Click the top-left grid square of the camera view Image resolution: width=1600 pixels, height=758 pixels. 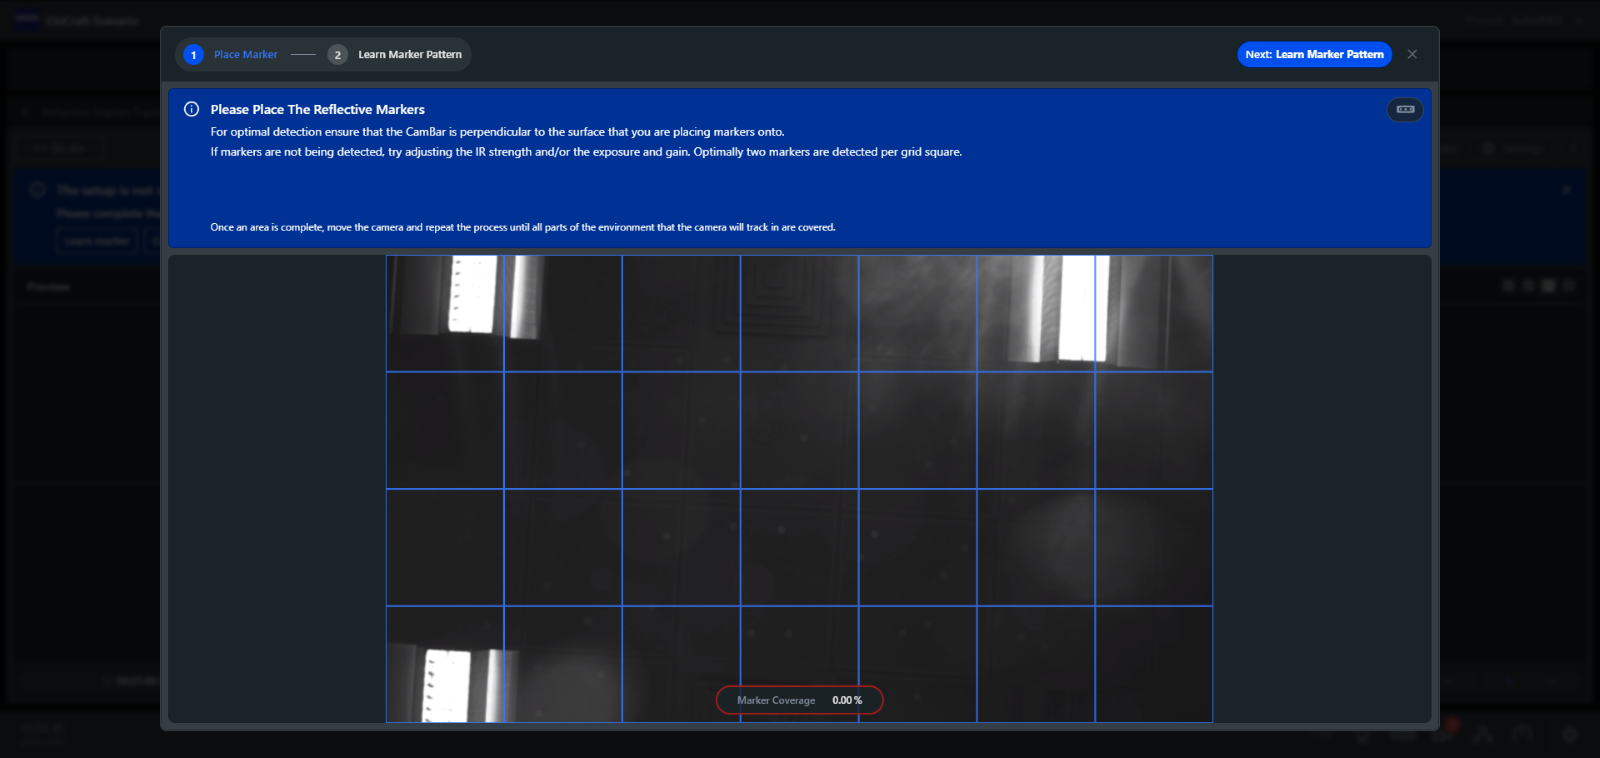pos(445,313)
